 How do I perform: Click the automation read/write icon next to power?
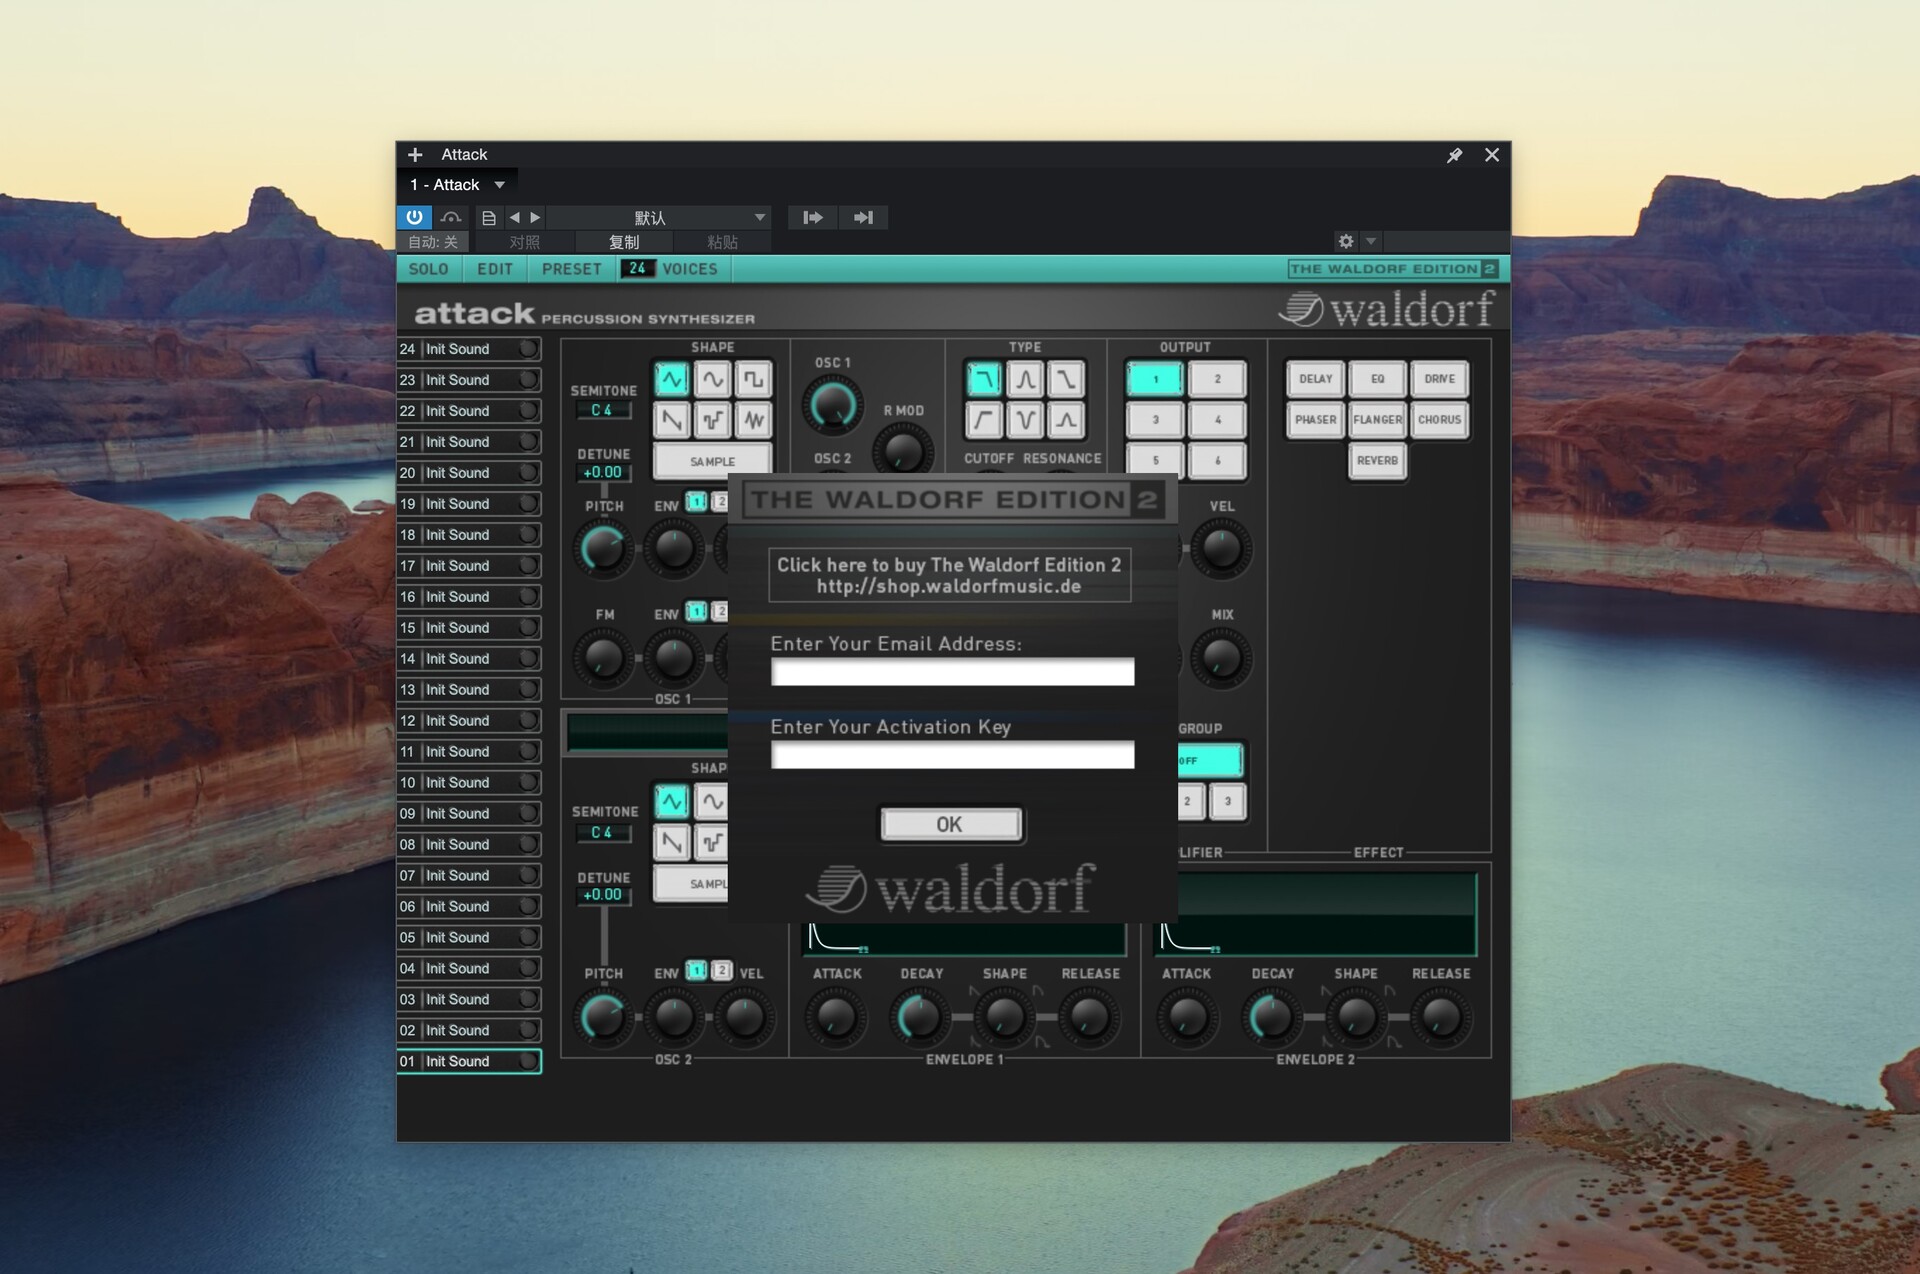451,217
